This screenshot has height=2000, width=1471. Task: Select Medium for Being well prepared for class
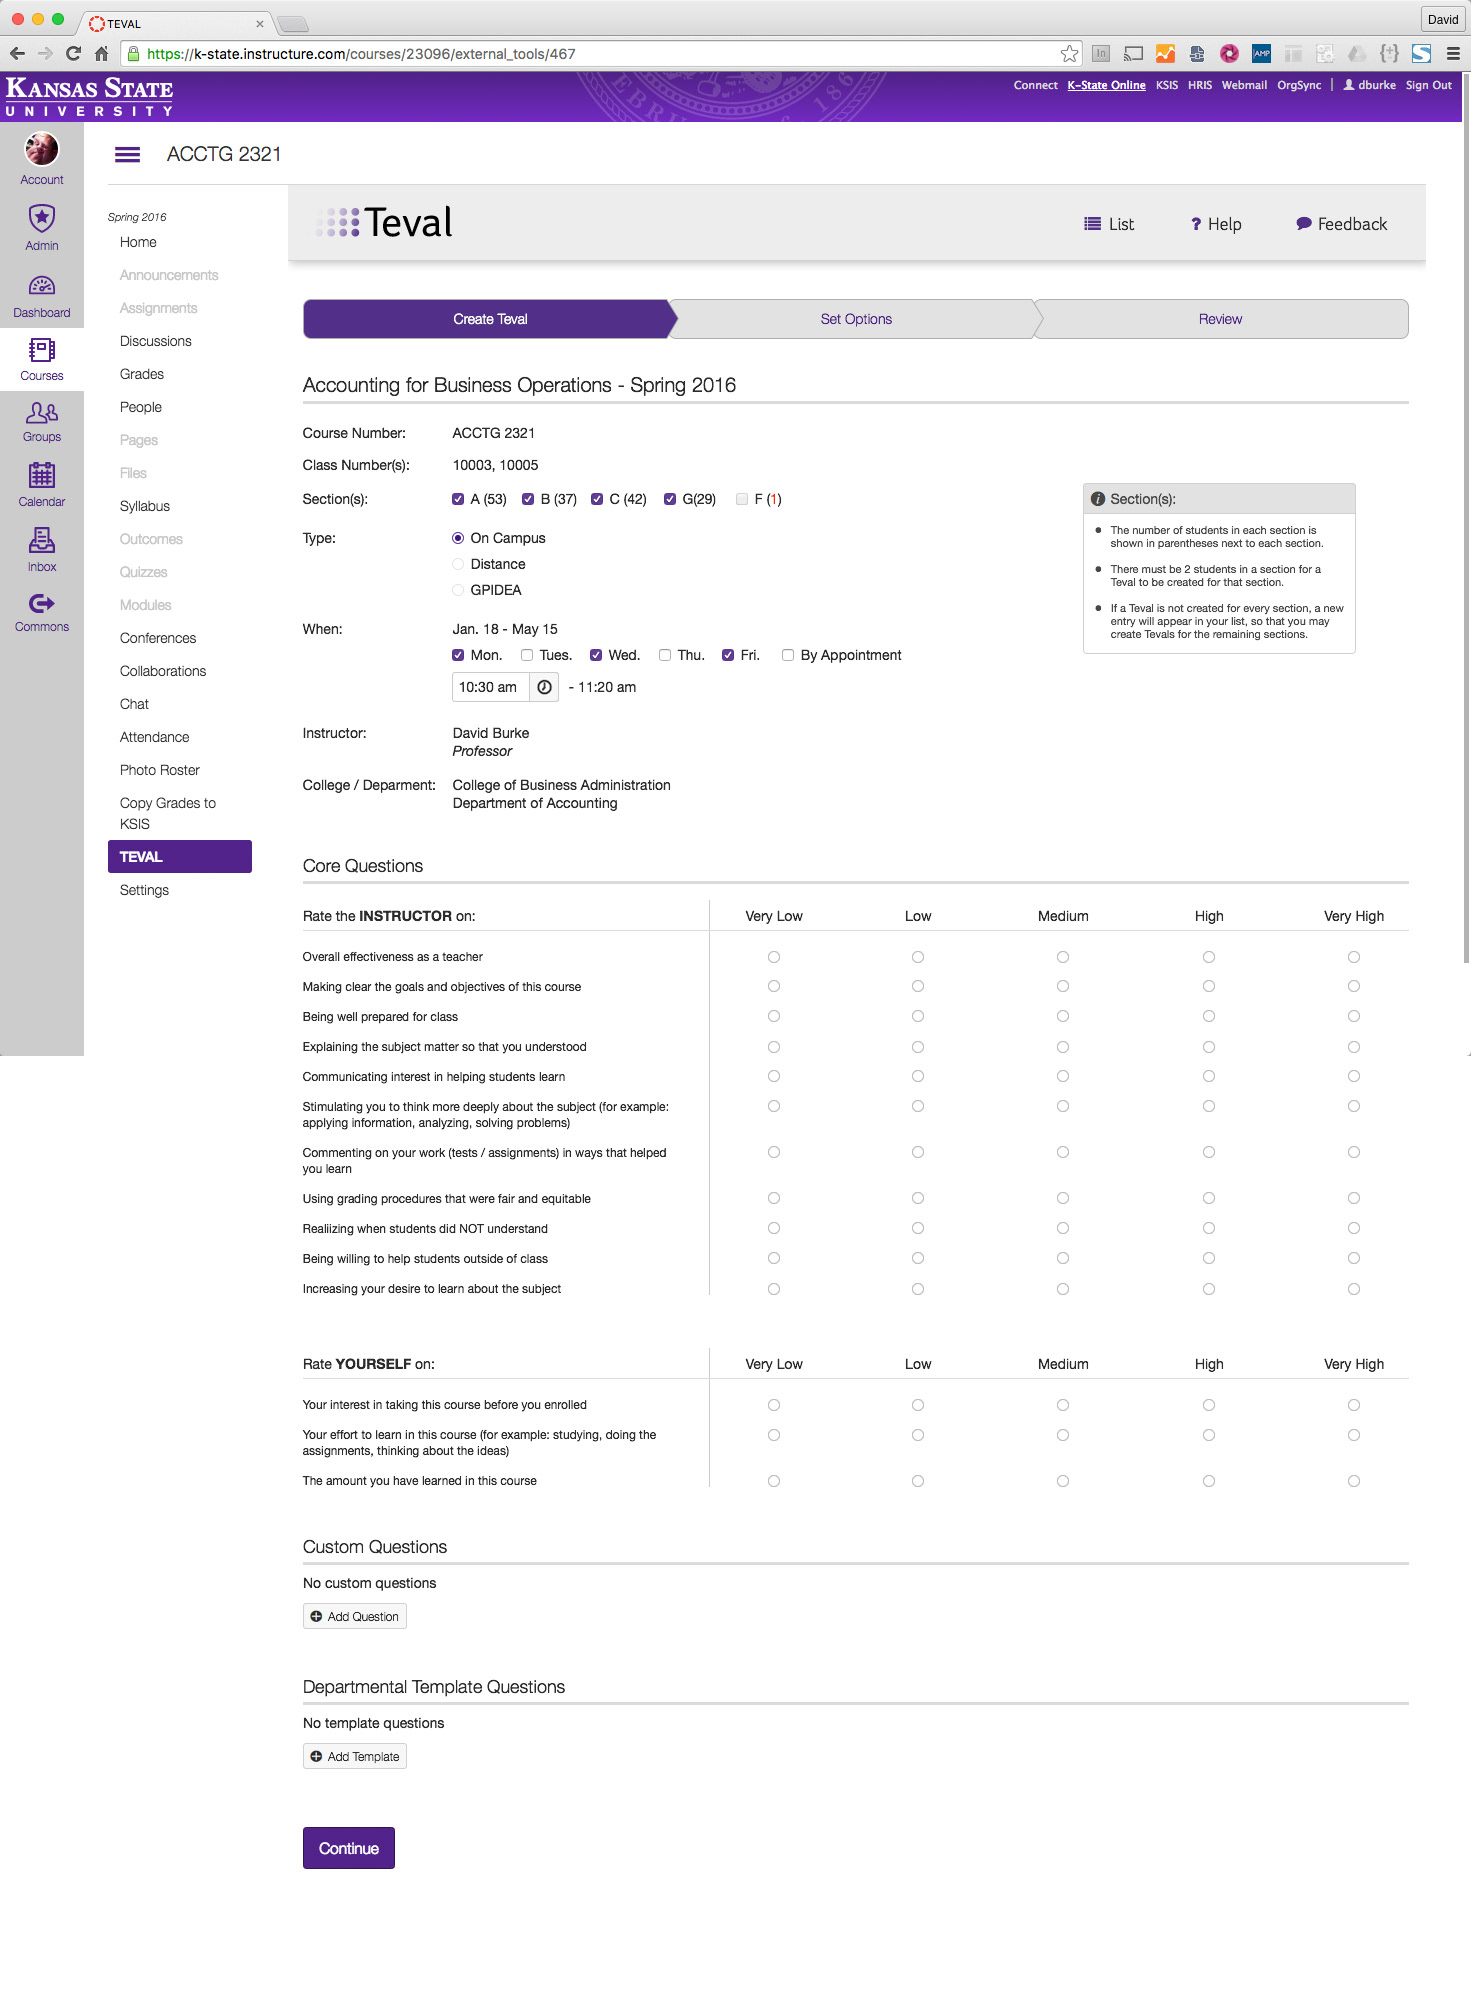click(x=1063, y=1016)
